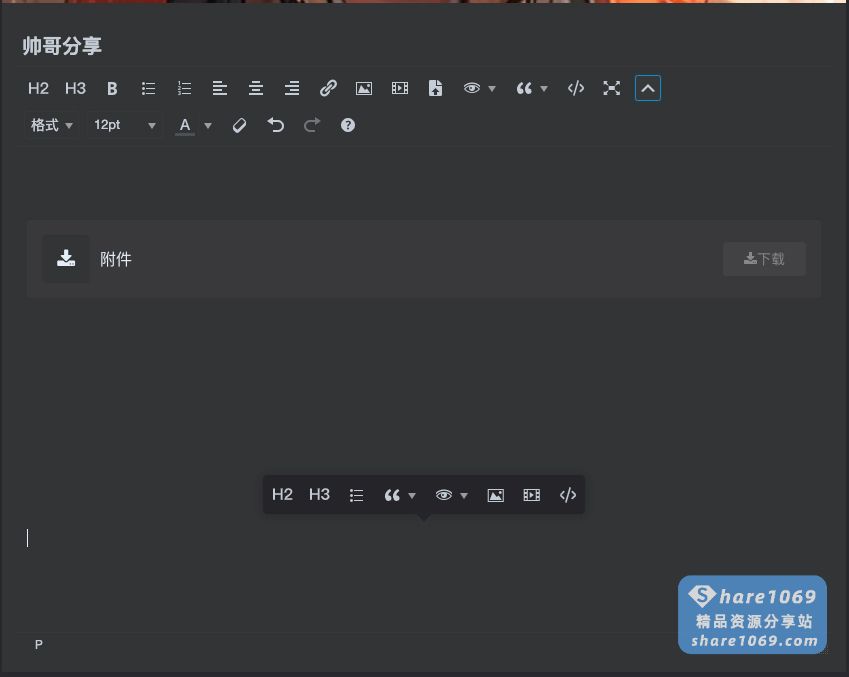Click the 下载 download button

click(x=764, y=259)
